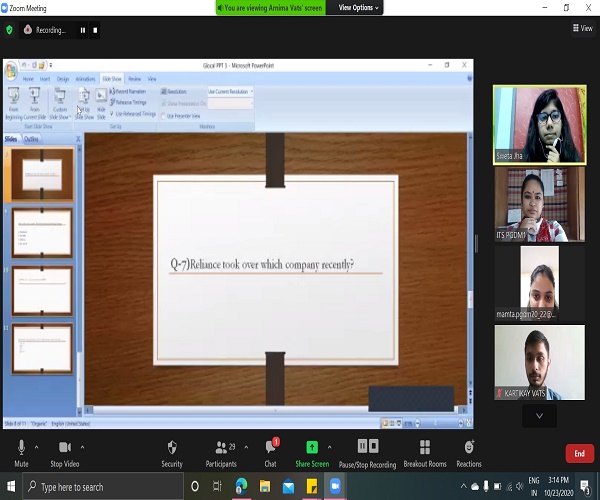The image size is (600, 500).
Task: Open the View Options dropdown
Action: 358,8
